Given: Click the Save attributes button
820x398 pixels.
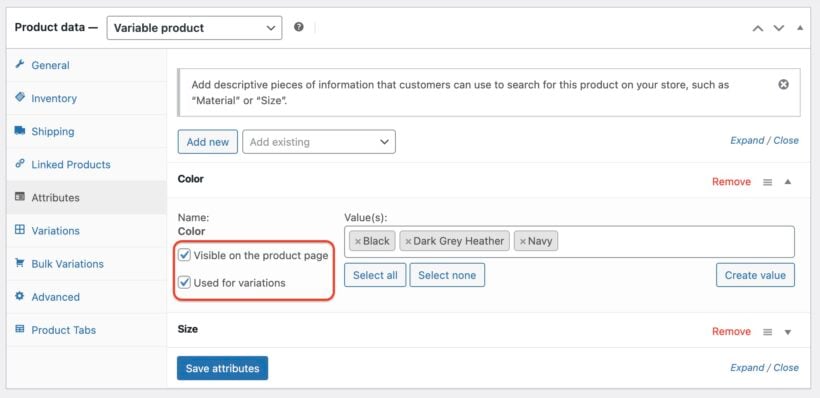Looking at the screenshot, I should tap(222, 368).
